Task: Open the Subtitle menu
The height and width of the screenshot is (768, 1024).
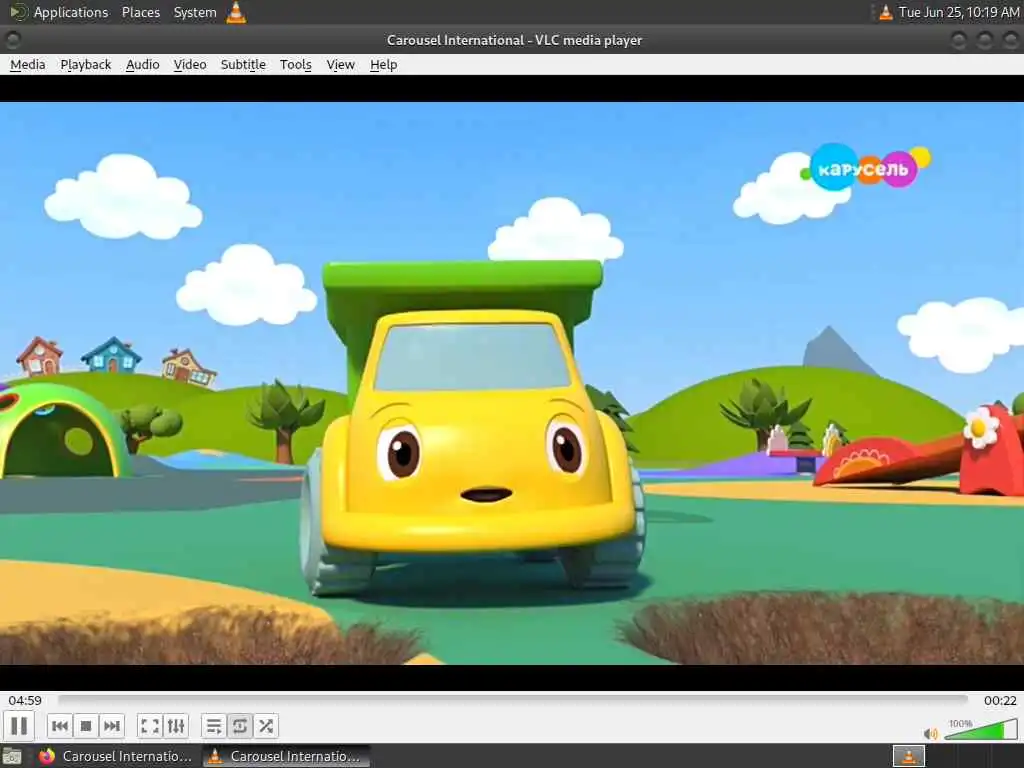Action: coord(243,65)
